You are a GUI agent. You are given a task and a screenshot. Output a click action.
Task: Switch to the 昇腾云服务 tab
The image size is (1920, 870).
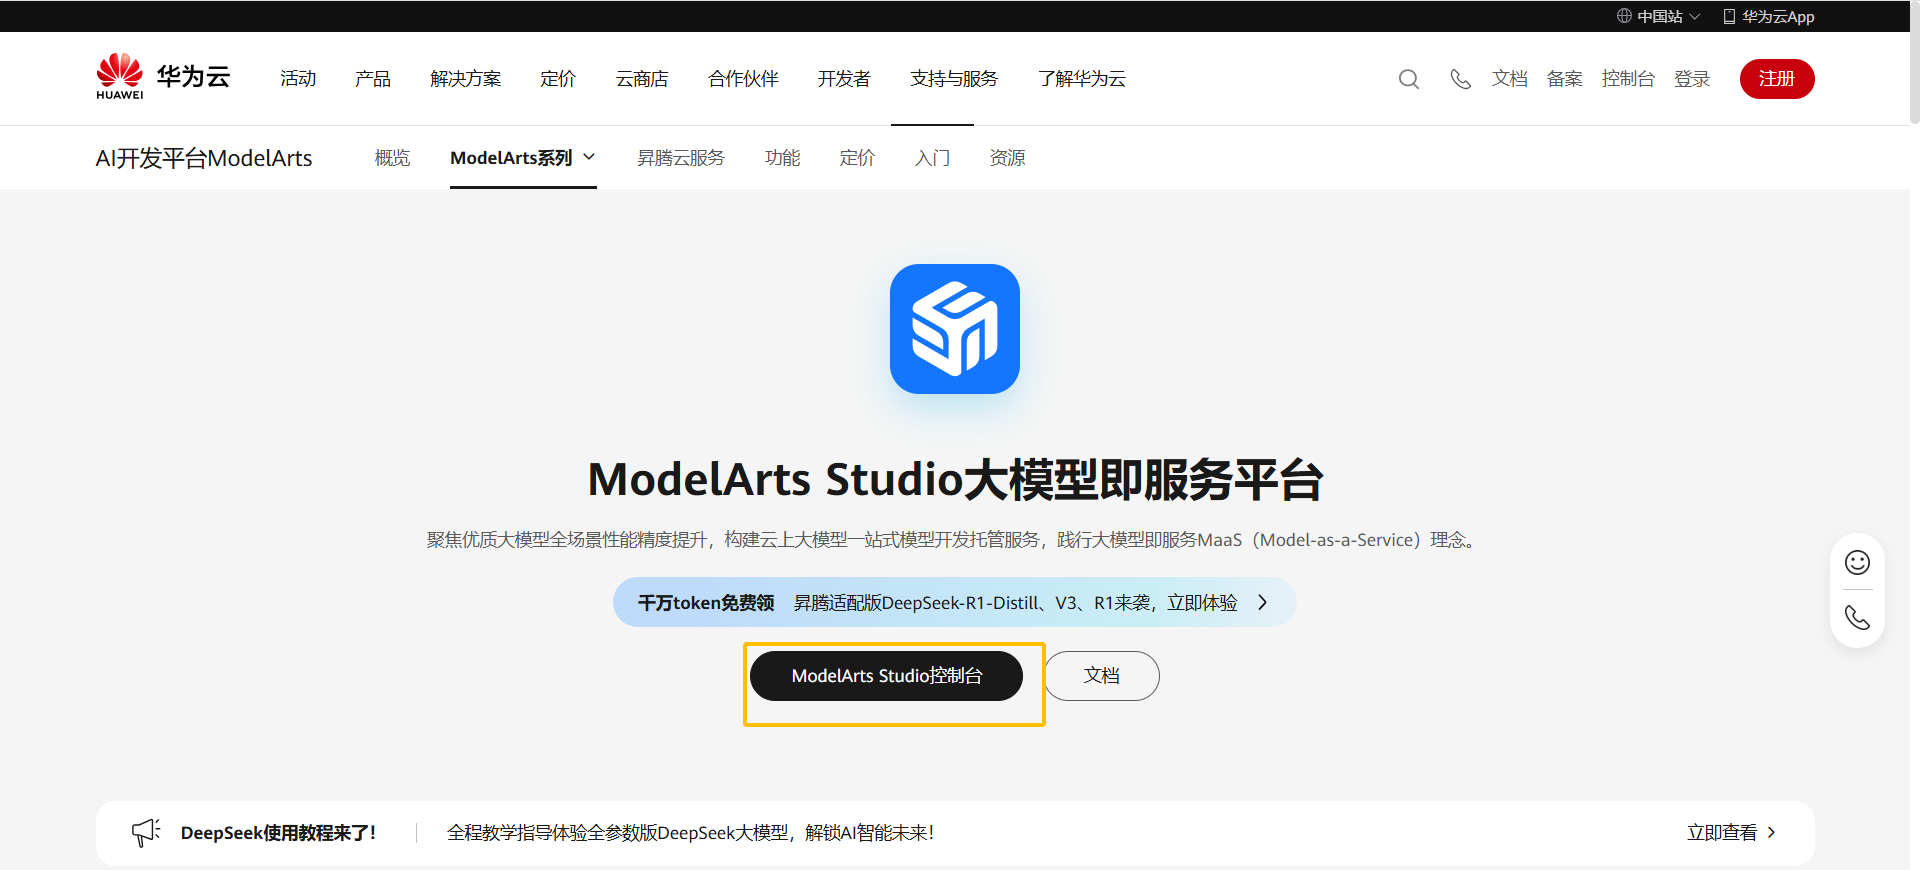click(x=681, y=158)
